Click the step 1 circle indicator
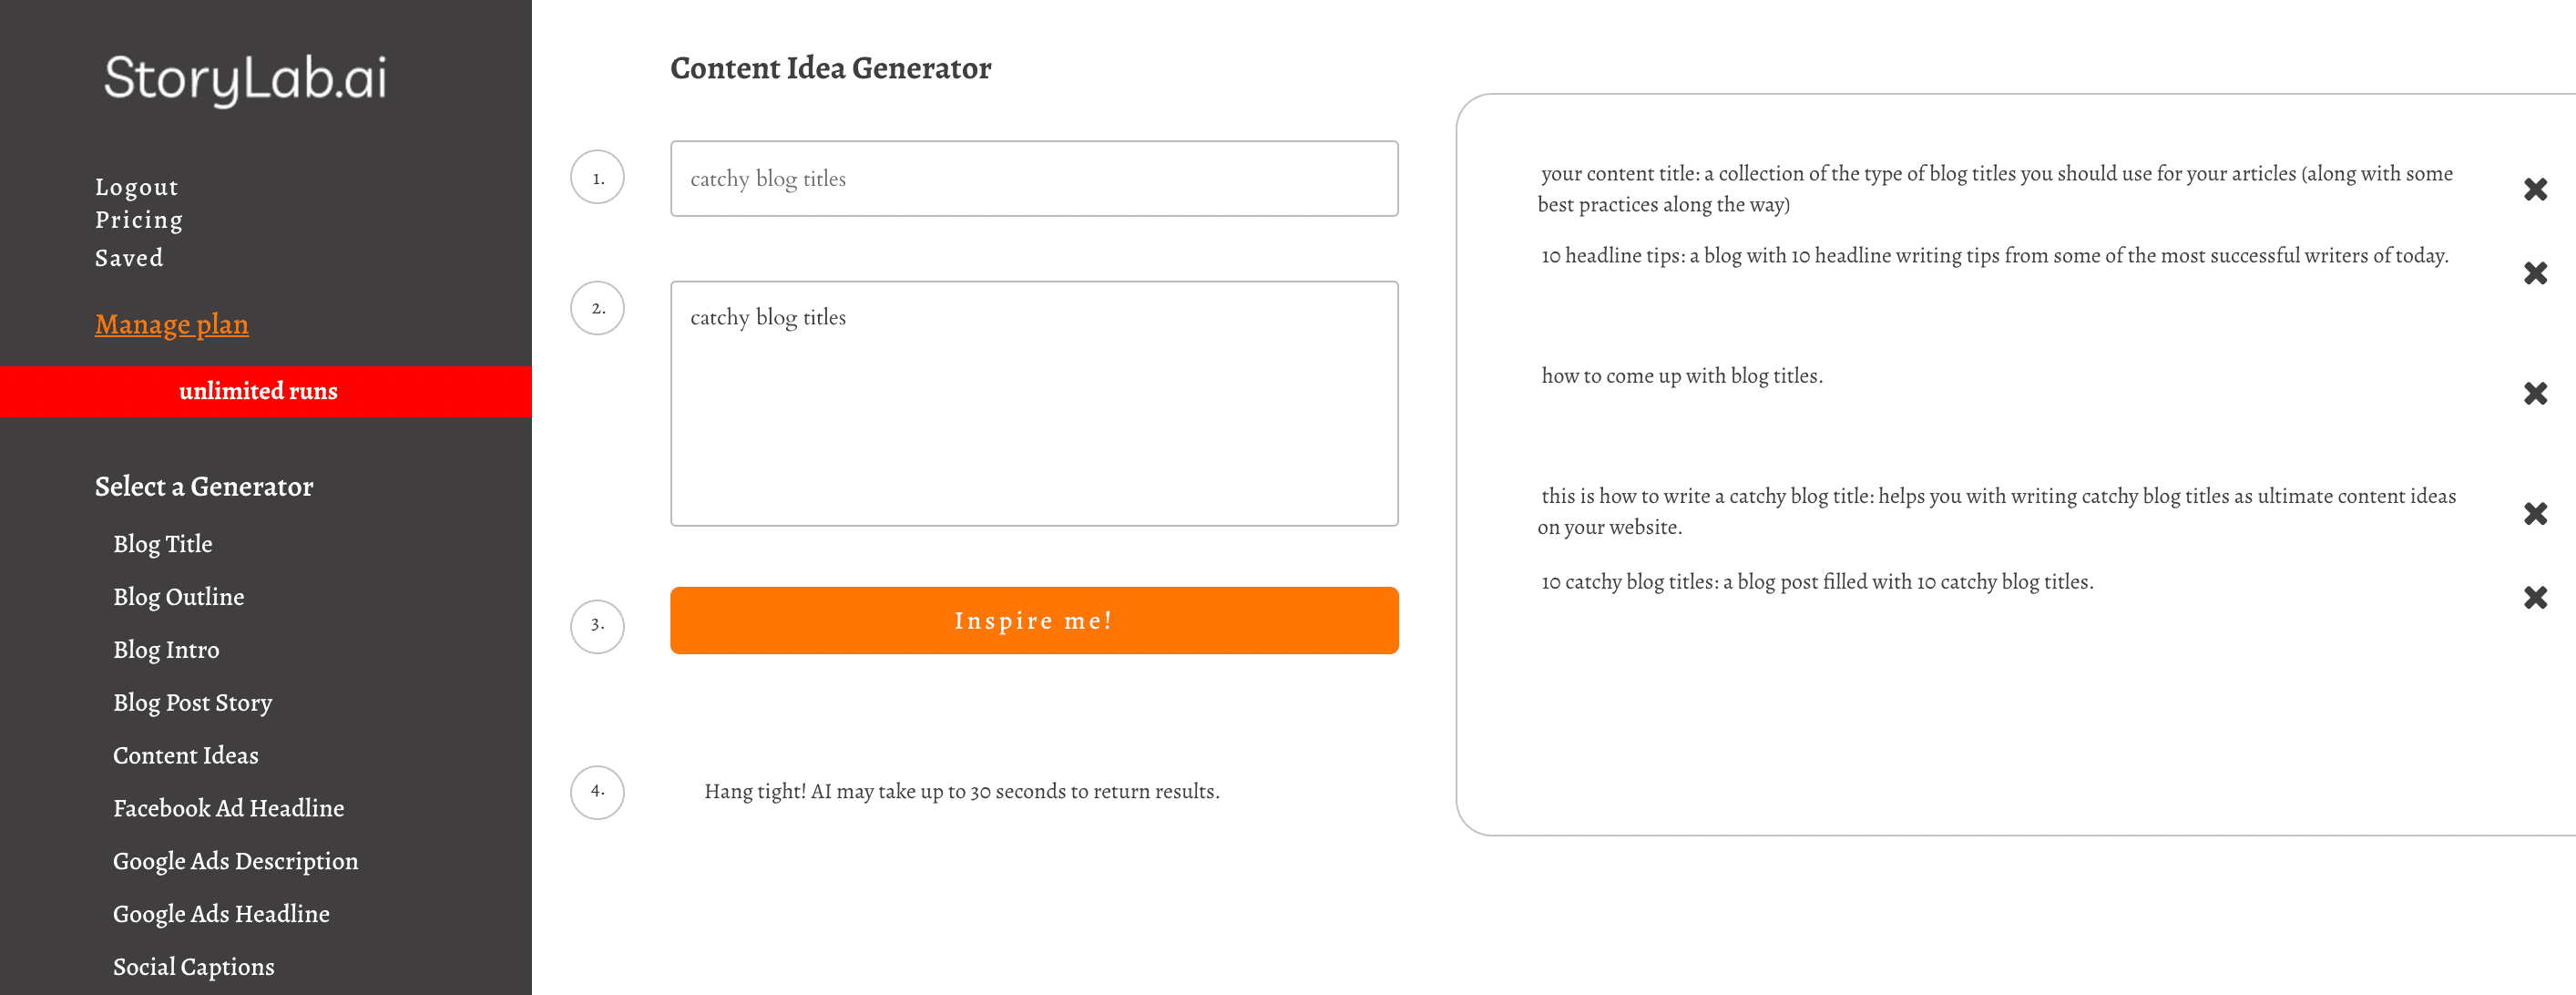Screen dimensions: 2576x995 click(598, 178)
